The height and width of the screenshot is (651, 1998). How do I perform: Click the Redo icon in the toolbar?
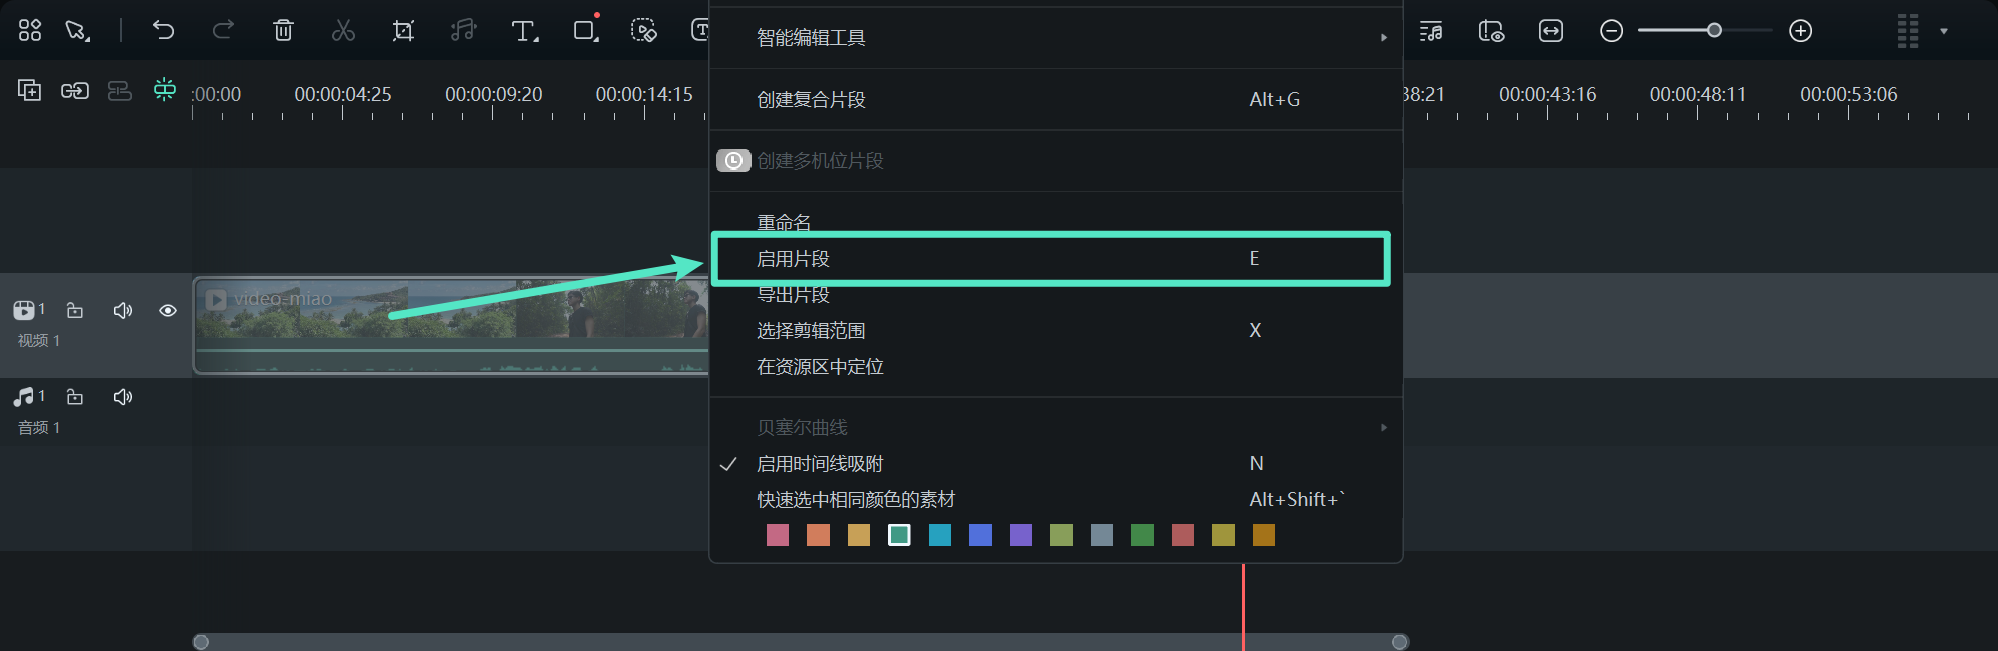223,30
